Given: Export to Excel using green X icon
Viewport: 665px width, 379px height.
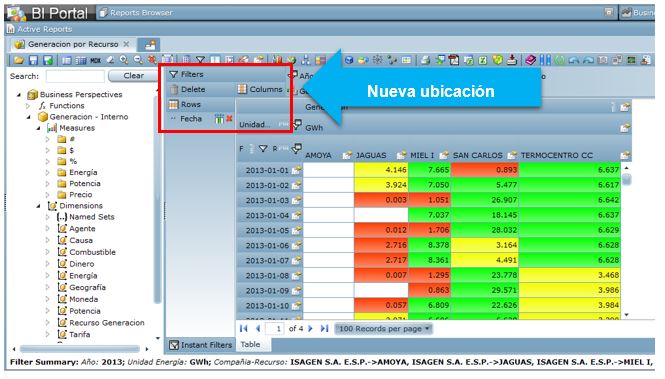Looking at the screenshot, I should point(483,60).
